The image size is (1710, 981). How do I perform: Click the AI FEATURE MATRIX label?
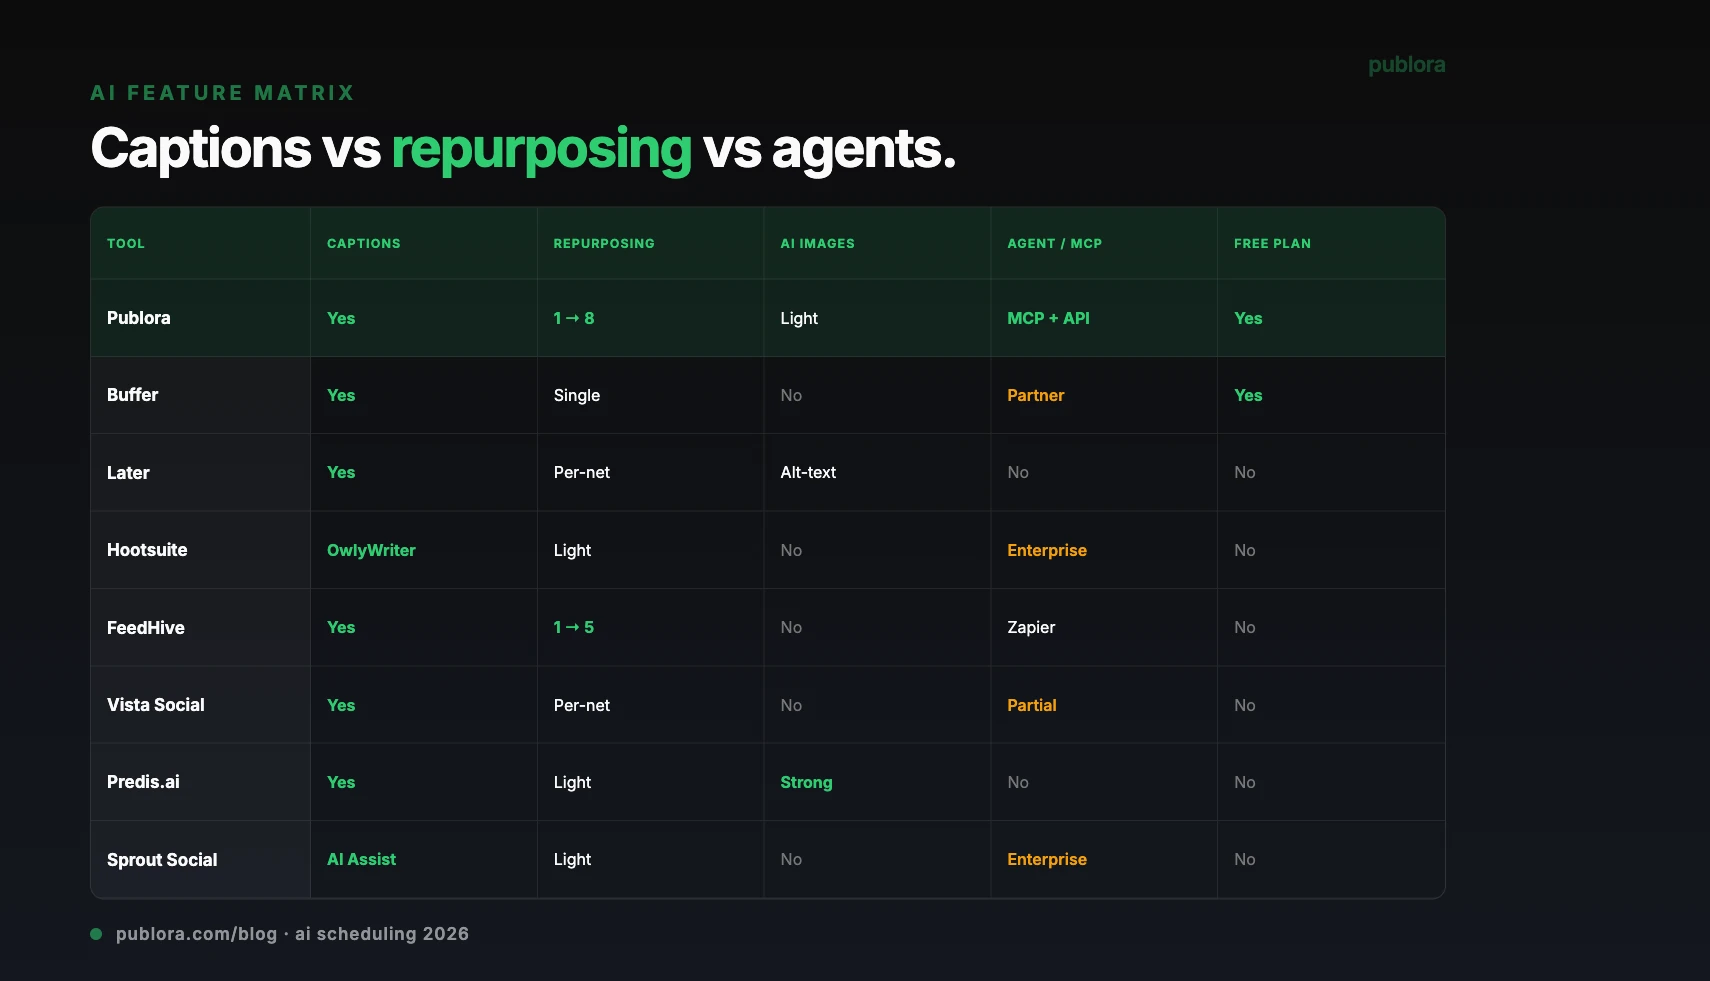pos(222,93)
